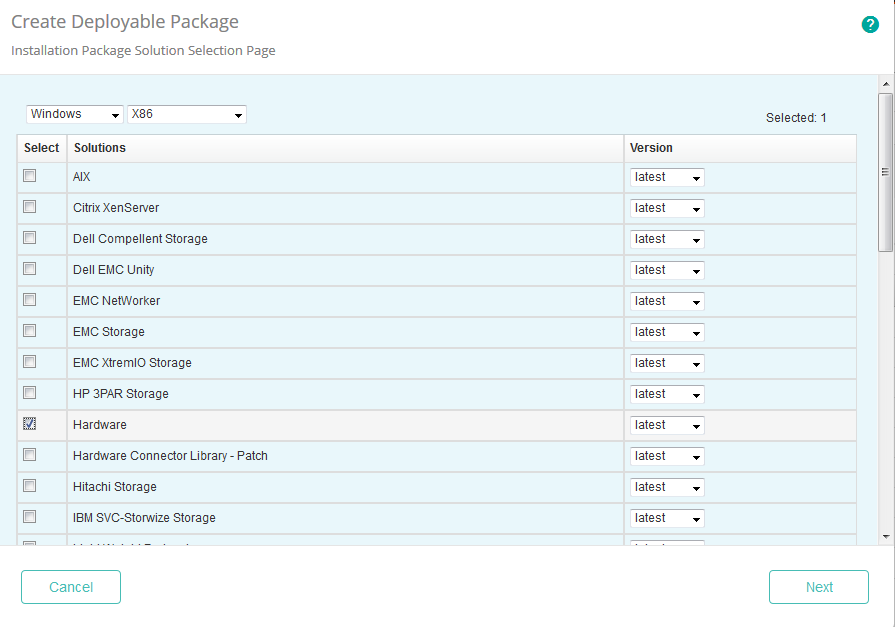Check the IBM SVC-Storwize Storage solution
895x627 pixels.
(29, 516)
